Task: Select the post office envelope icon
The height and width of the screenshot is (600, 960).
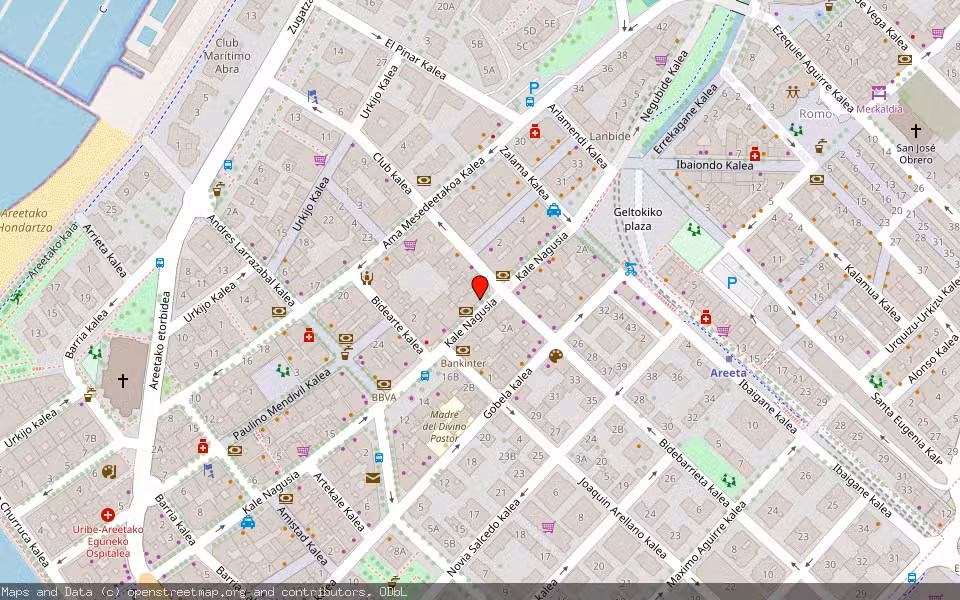Action: point(373,478)
